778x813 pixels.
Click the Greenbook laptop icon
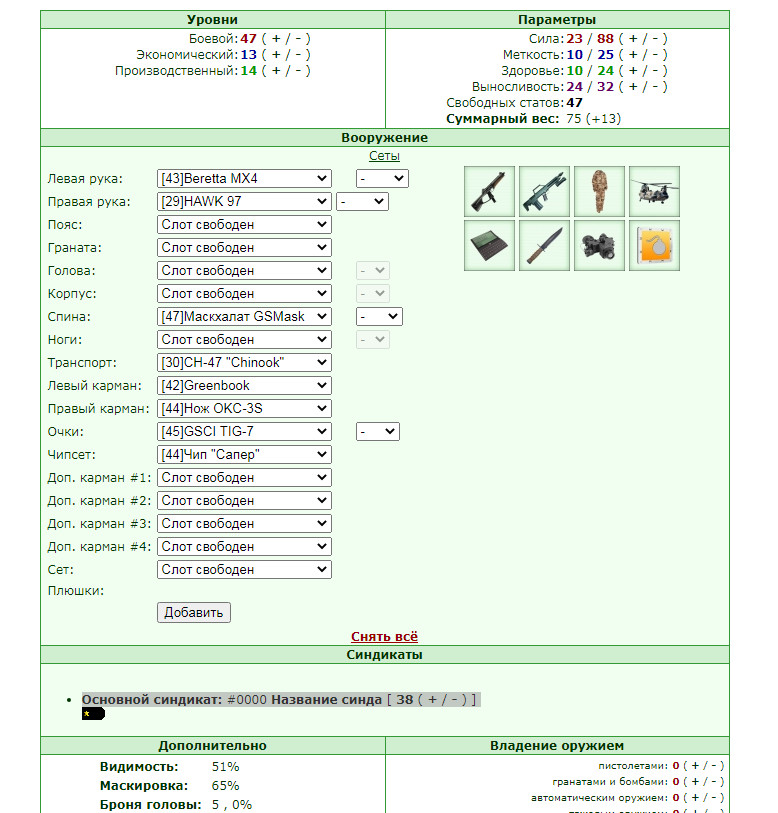point(489,245)
